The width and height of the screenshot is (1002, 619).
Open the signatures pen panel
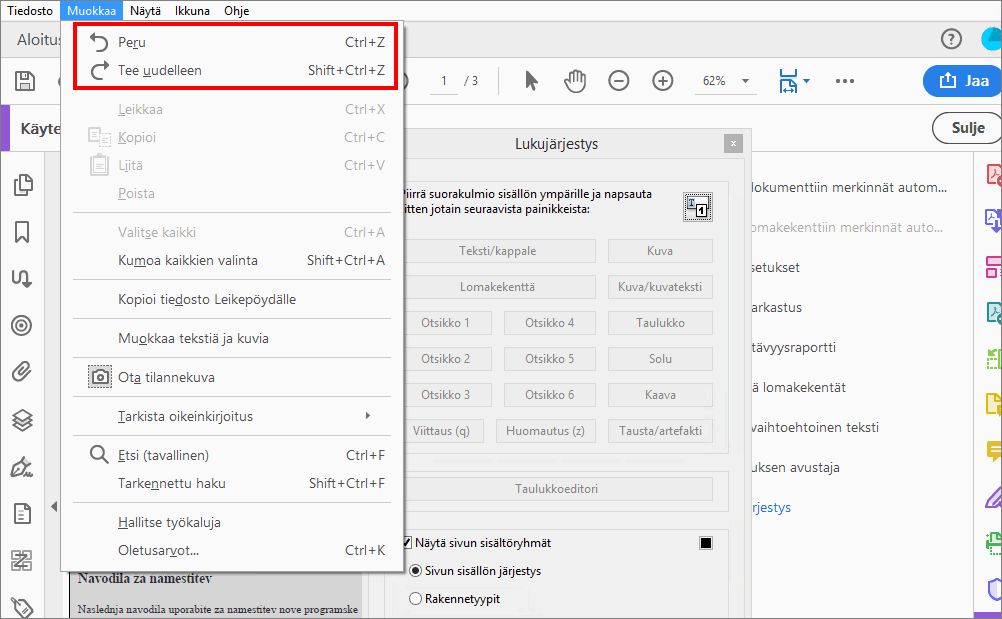(x=22, y=467)
